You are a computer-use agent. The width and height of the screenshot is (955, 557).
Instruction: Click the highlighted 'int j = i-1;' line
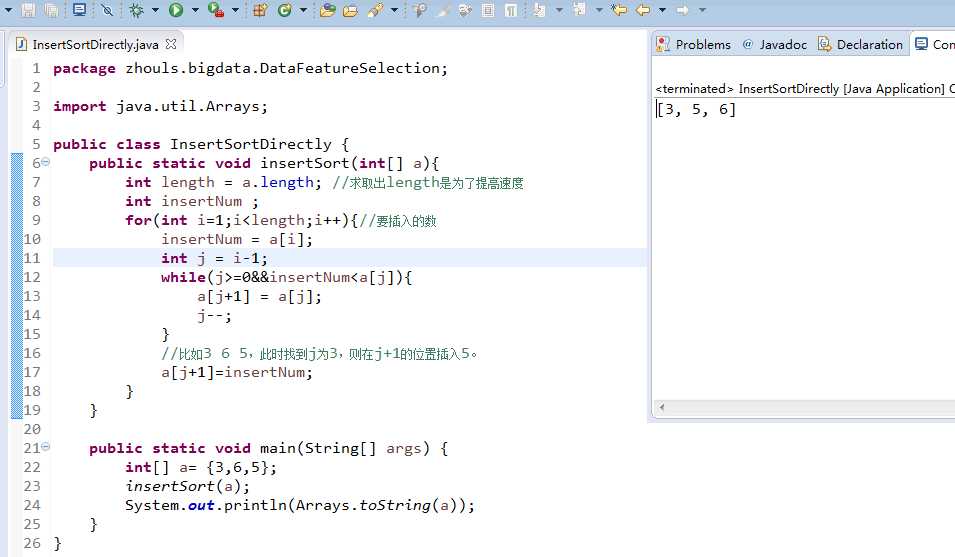tap(214, 258)
